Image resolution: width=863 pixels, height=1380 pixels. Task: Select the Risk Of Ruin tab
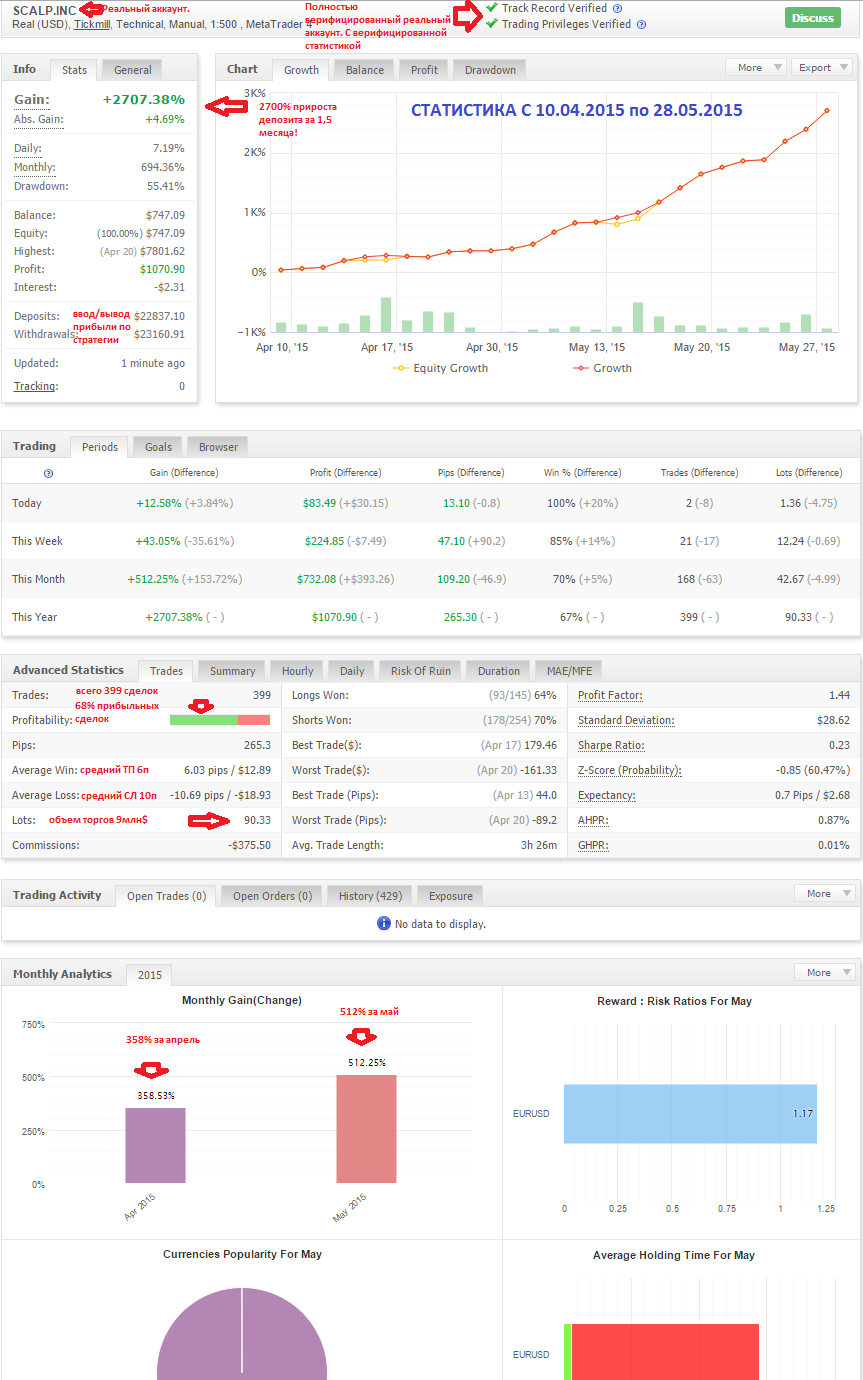point(421,671)
